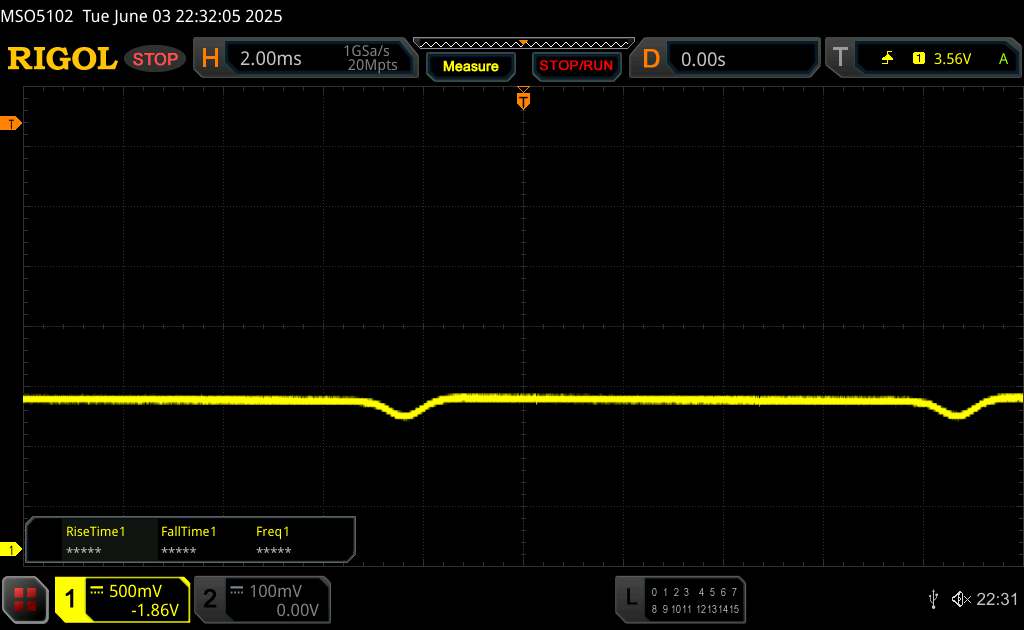Click the RIGOL logo
This screenshot has height=630, width=1024.
click(x=62, y=59)
